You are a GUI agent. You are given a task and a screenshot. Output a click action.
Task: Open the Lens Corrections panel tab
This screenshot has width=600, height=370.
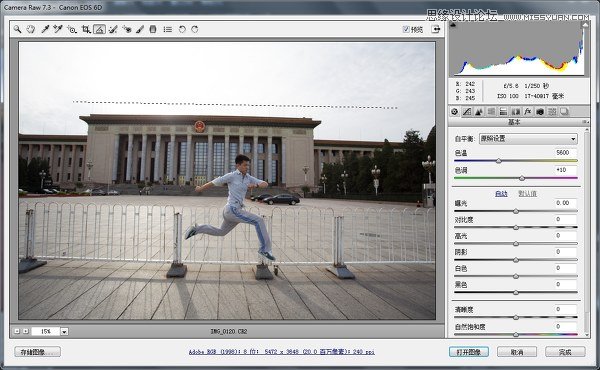[x=516, y=111]
